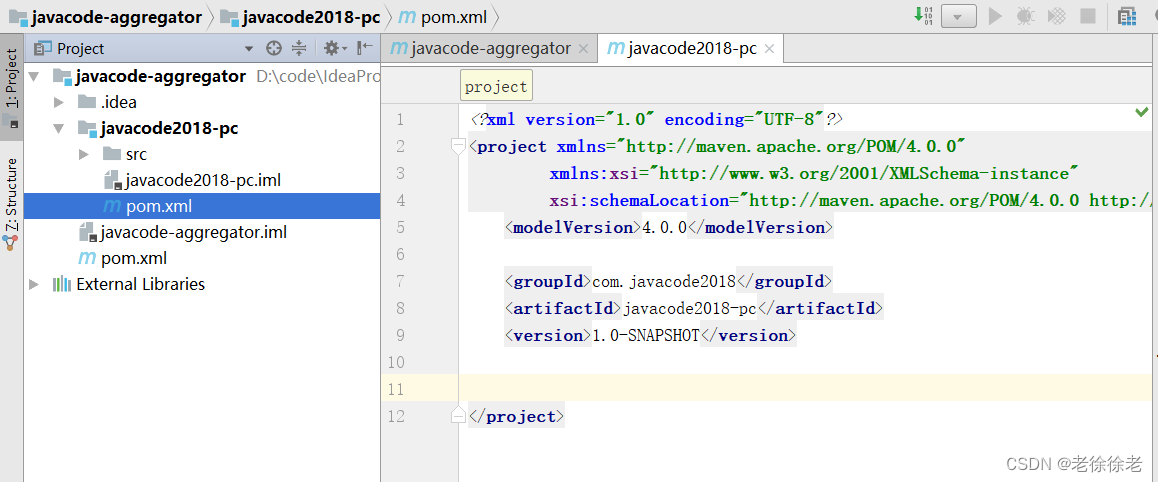Click the Stop square icon
Image resolution: width=1158 pixels, height=482 pixels.
(x=1087, y=16)
